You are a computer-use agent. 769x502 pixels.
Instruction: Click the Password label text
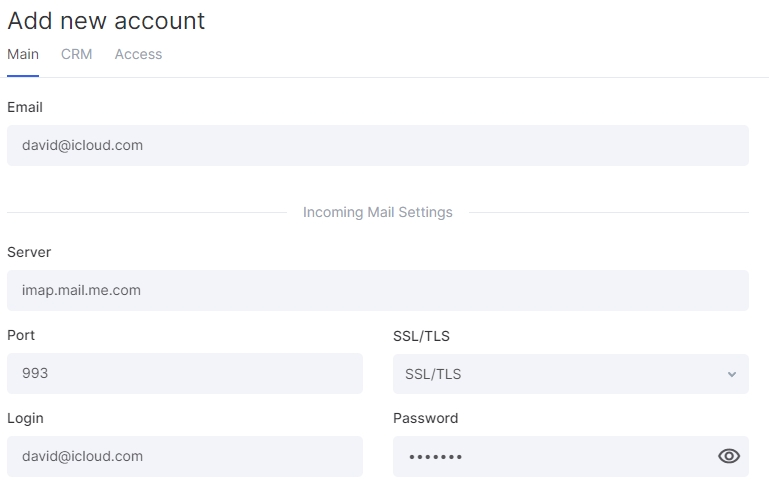(x=426, y=418)
